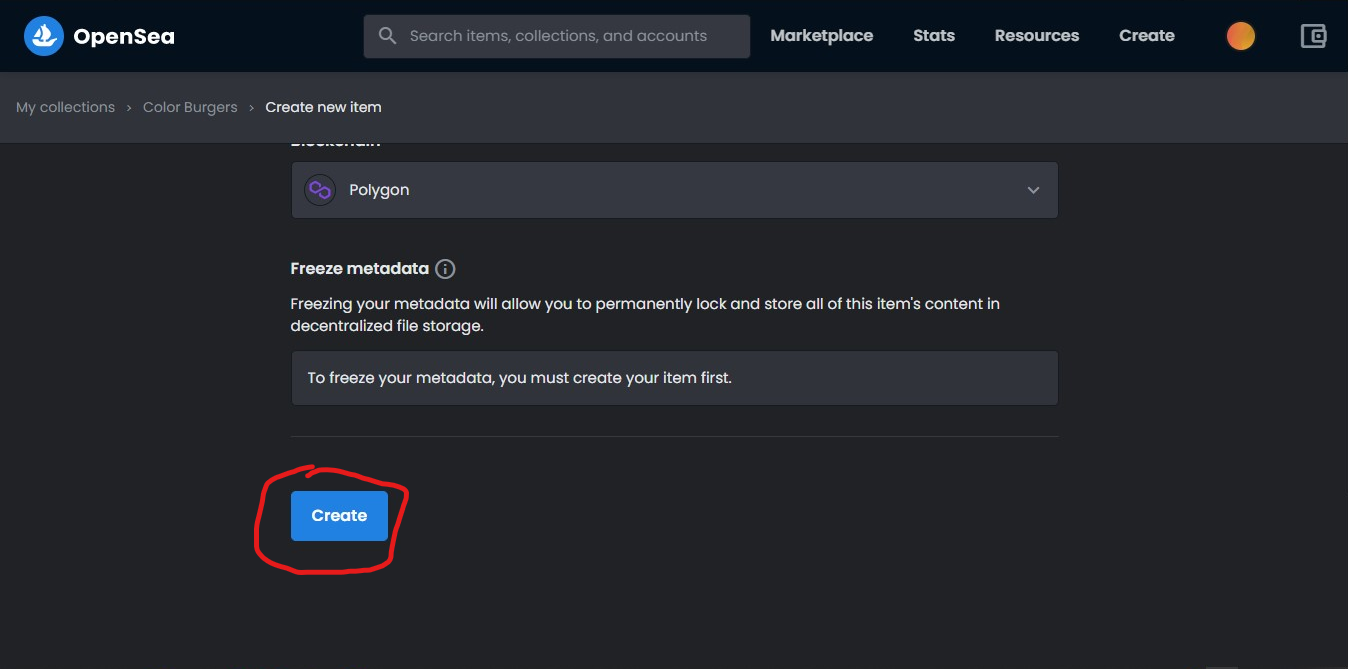Open the Resources menu
Viewport: 1348px width, 669px height.
click(x=1037, y=36)
